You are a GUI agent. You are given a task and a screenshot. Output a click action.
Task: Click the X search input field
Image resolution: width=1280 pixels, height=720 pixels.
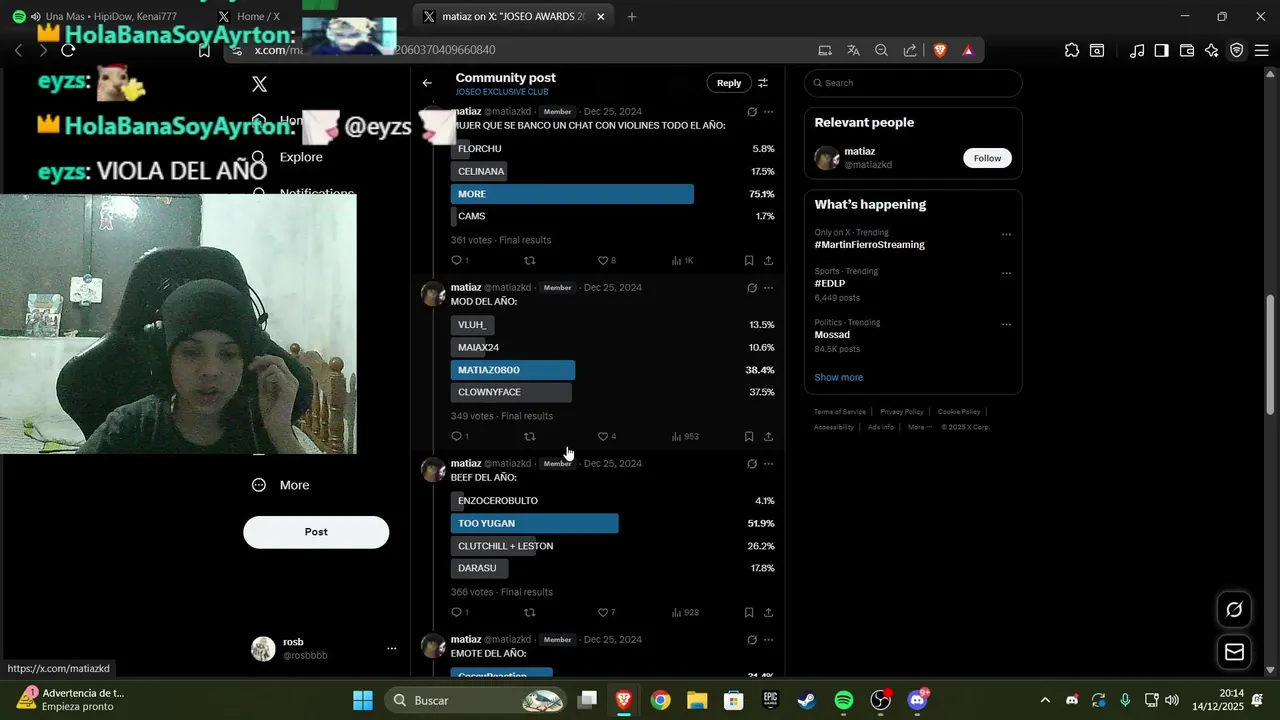[x=913, y=83]
